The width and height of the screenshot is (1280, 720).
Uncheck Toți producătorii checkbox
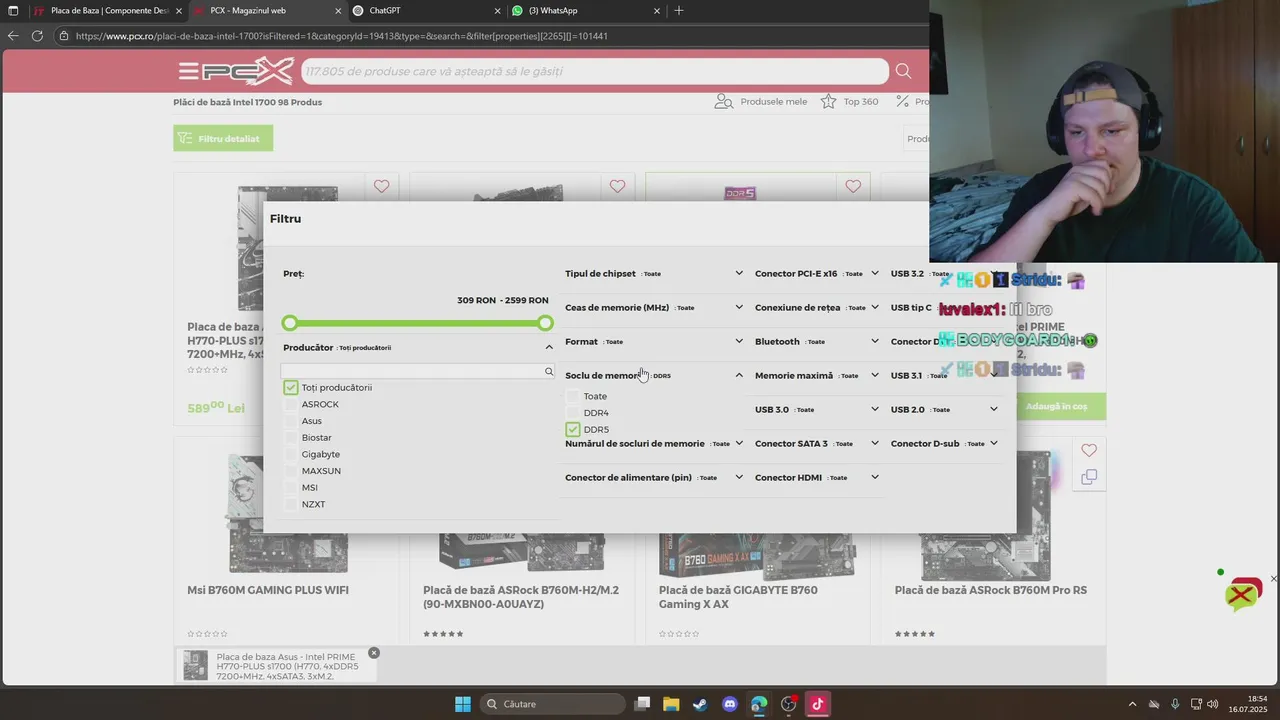[x=291, y=387]
